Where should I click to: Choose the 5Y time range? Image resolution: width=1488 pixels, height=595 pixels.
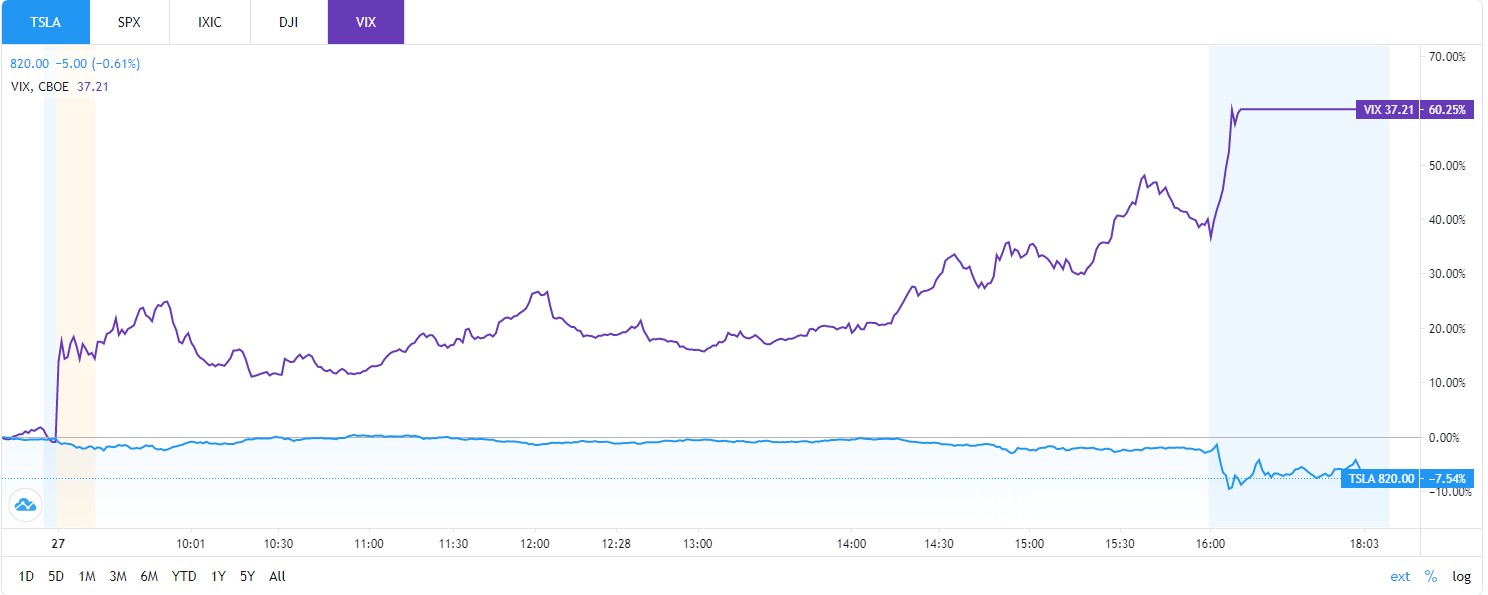[248, 576]
